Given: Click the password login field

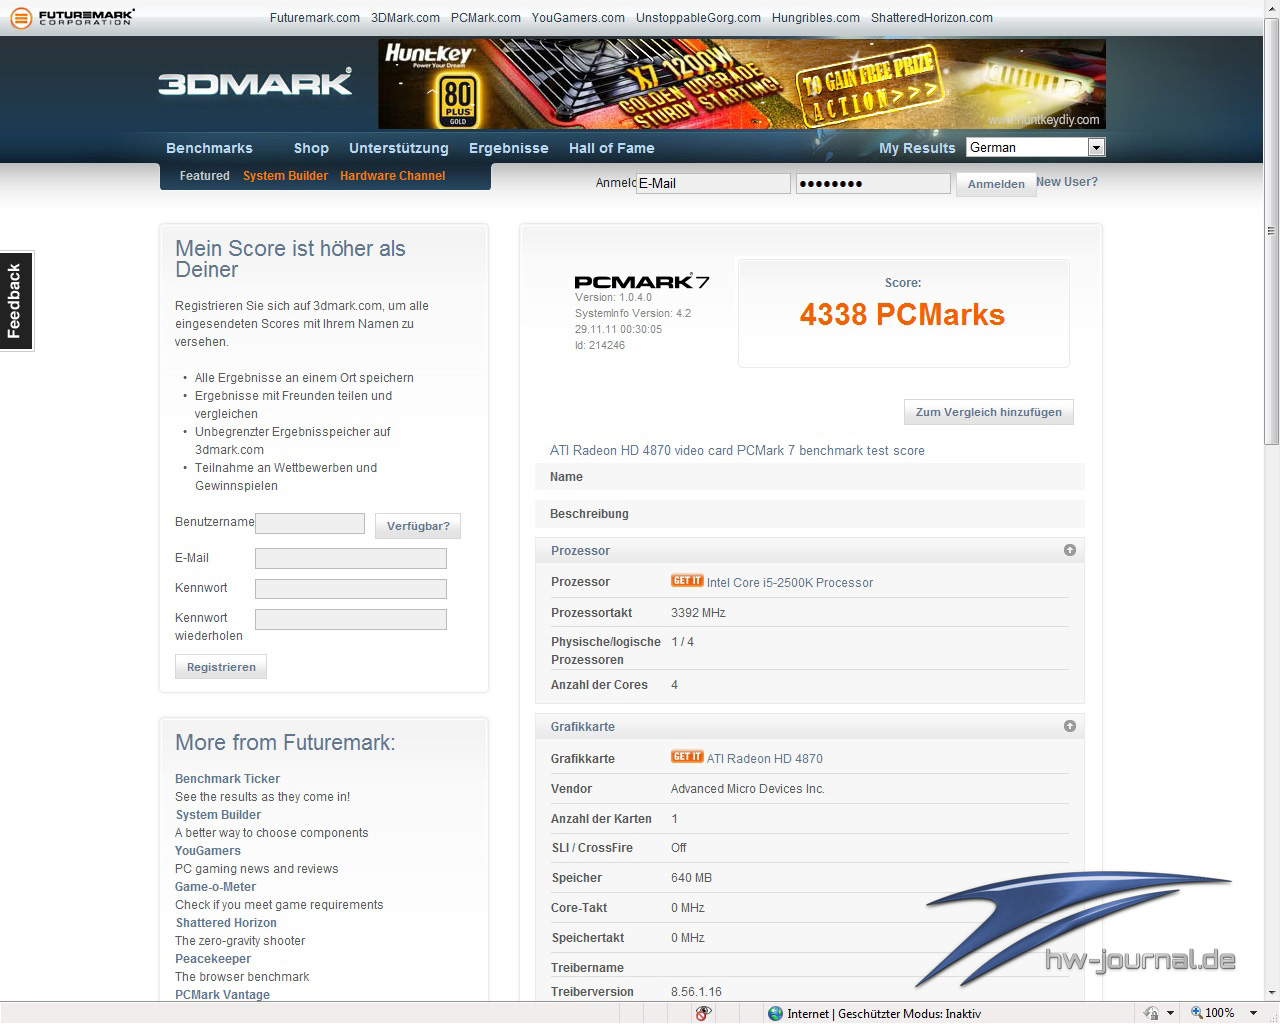Looking at the screenshot, I should tap(873, 183).
